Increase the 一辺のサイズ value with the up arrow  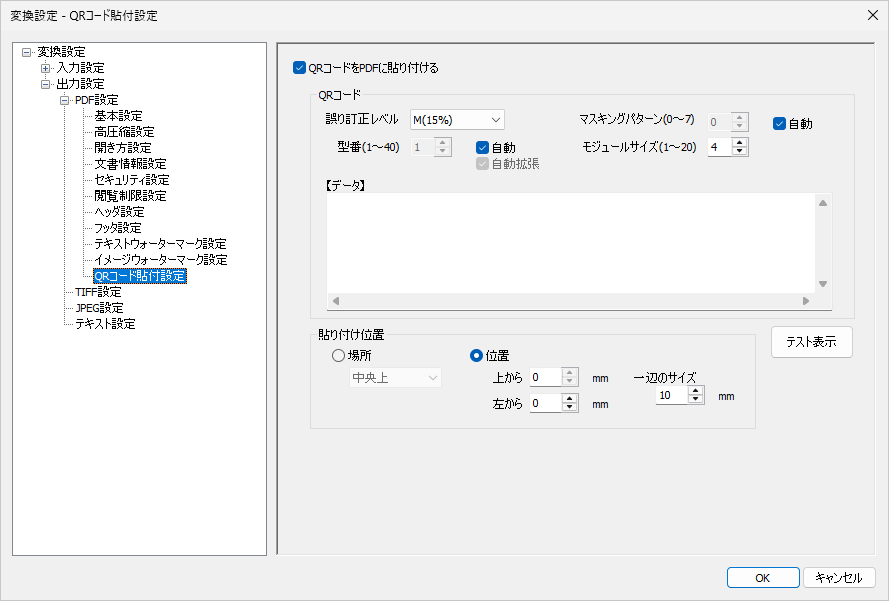click(696, 391)
